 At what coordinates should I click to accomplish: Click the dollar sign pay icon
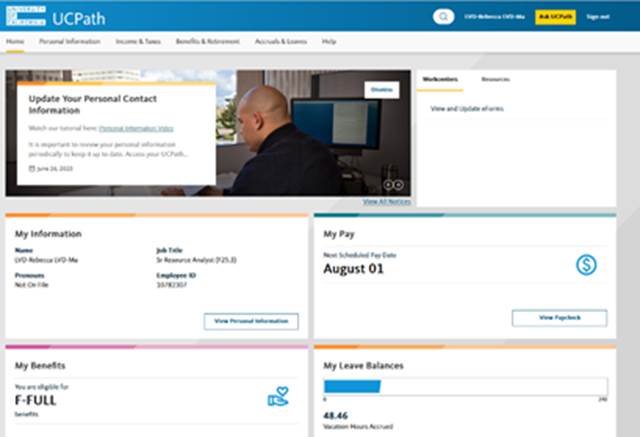[x=586, y=265]
